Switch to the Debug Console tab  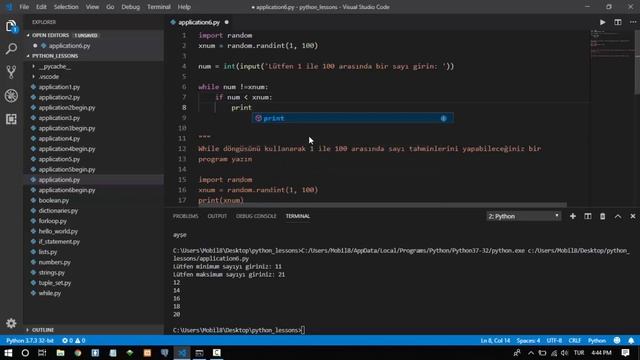click(256, 216)
